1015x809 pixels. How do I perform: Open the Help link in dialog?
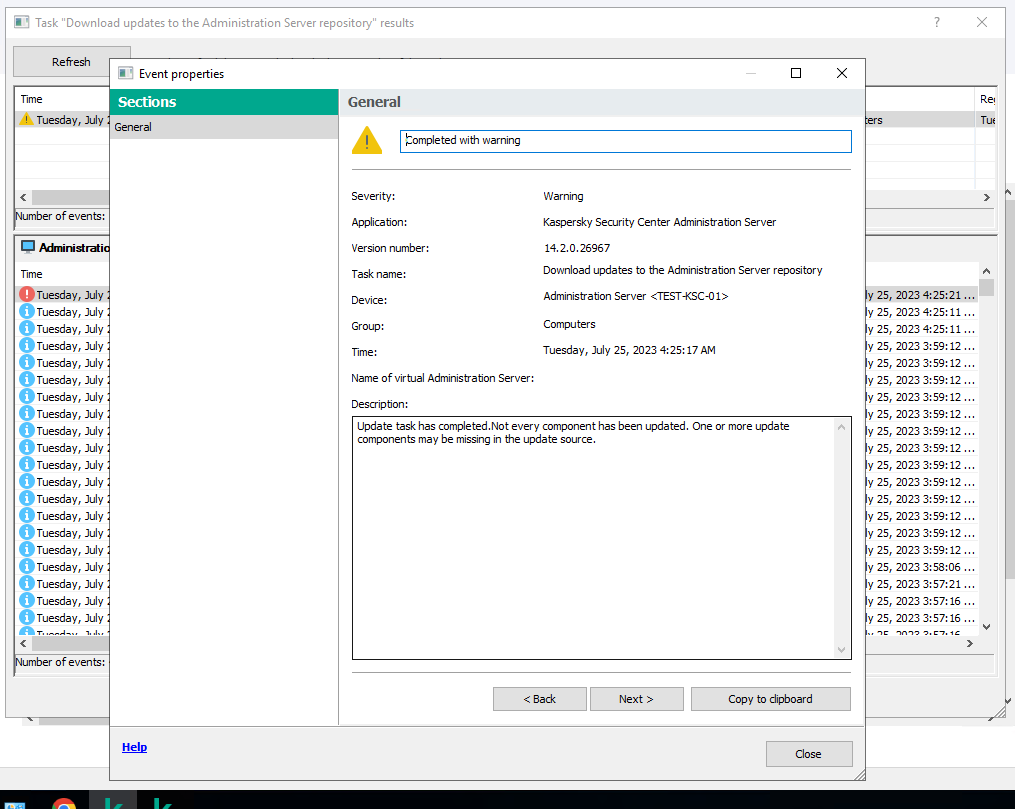[135, 747]
